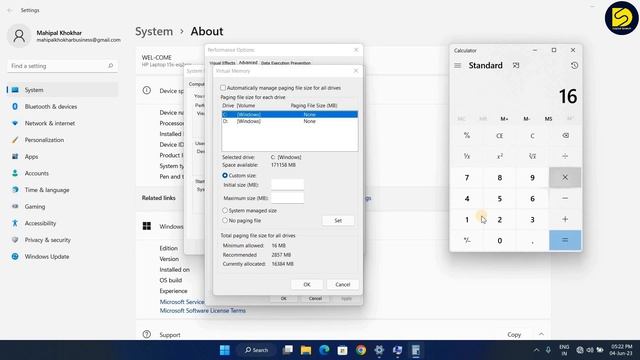Open Google Chrome from the taskbar
The width and height of the screenshot is (640, 360).
tap(361, 350)
